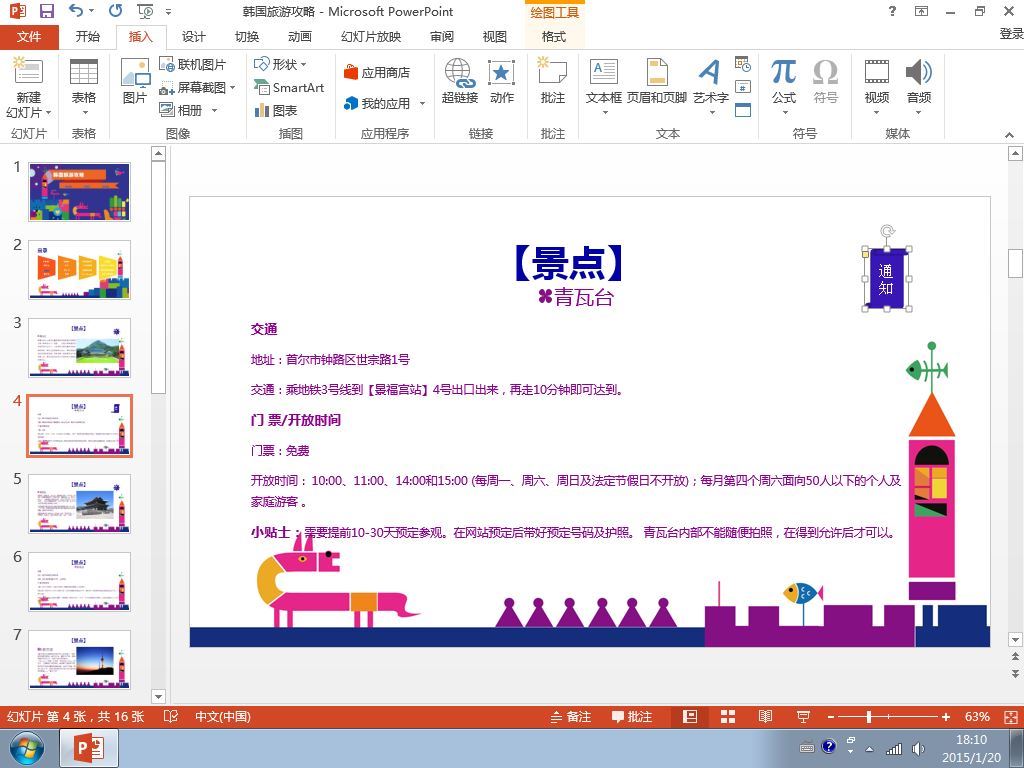
Task: Insert a 图表 chart
Action: pyautogui.click(x=276, y=110)
